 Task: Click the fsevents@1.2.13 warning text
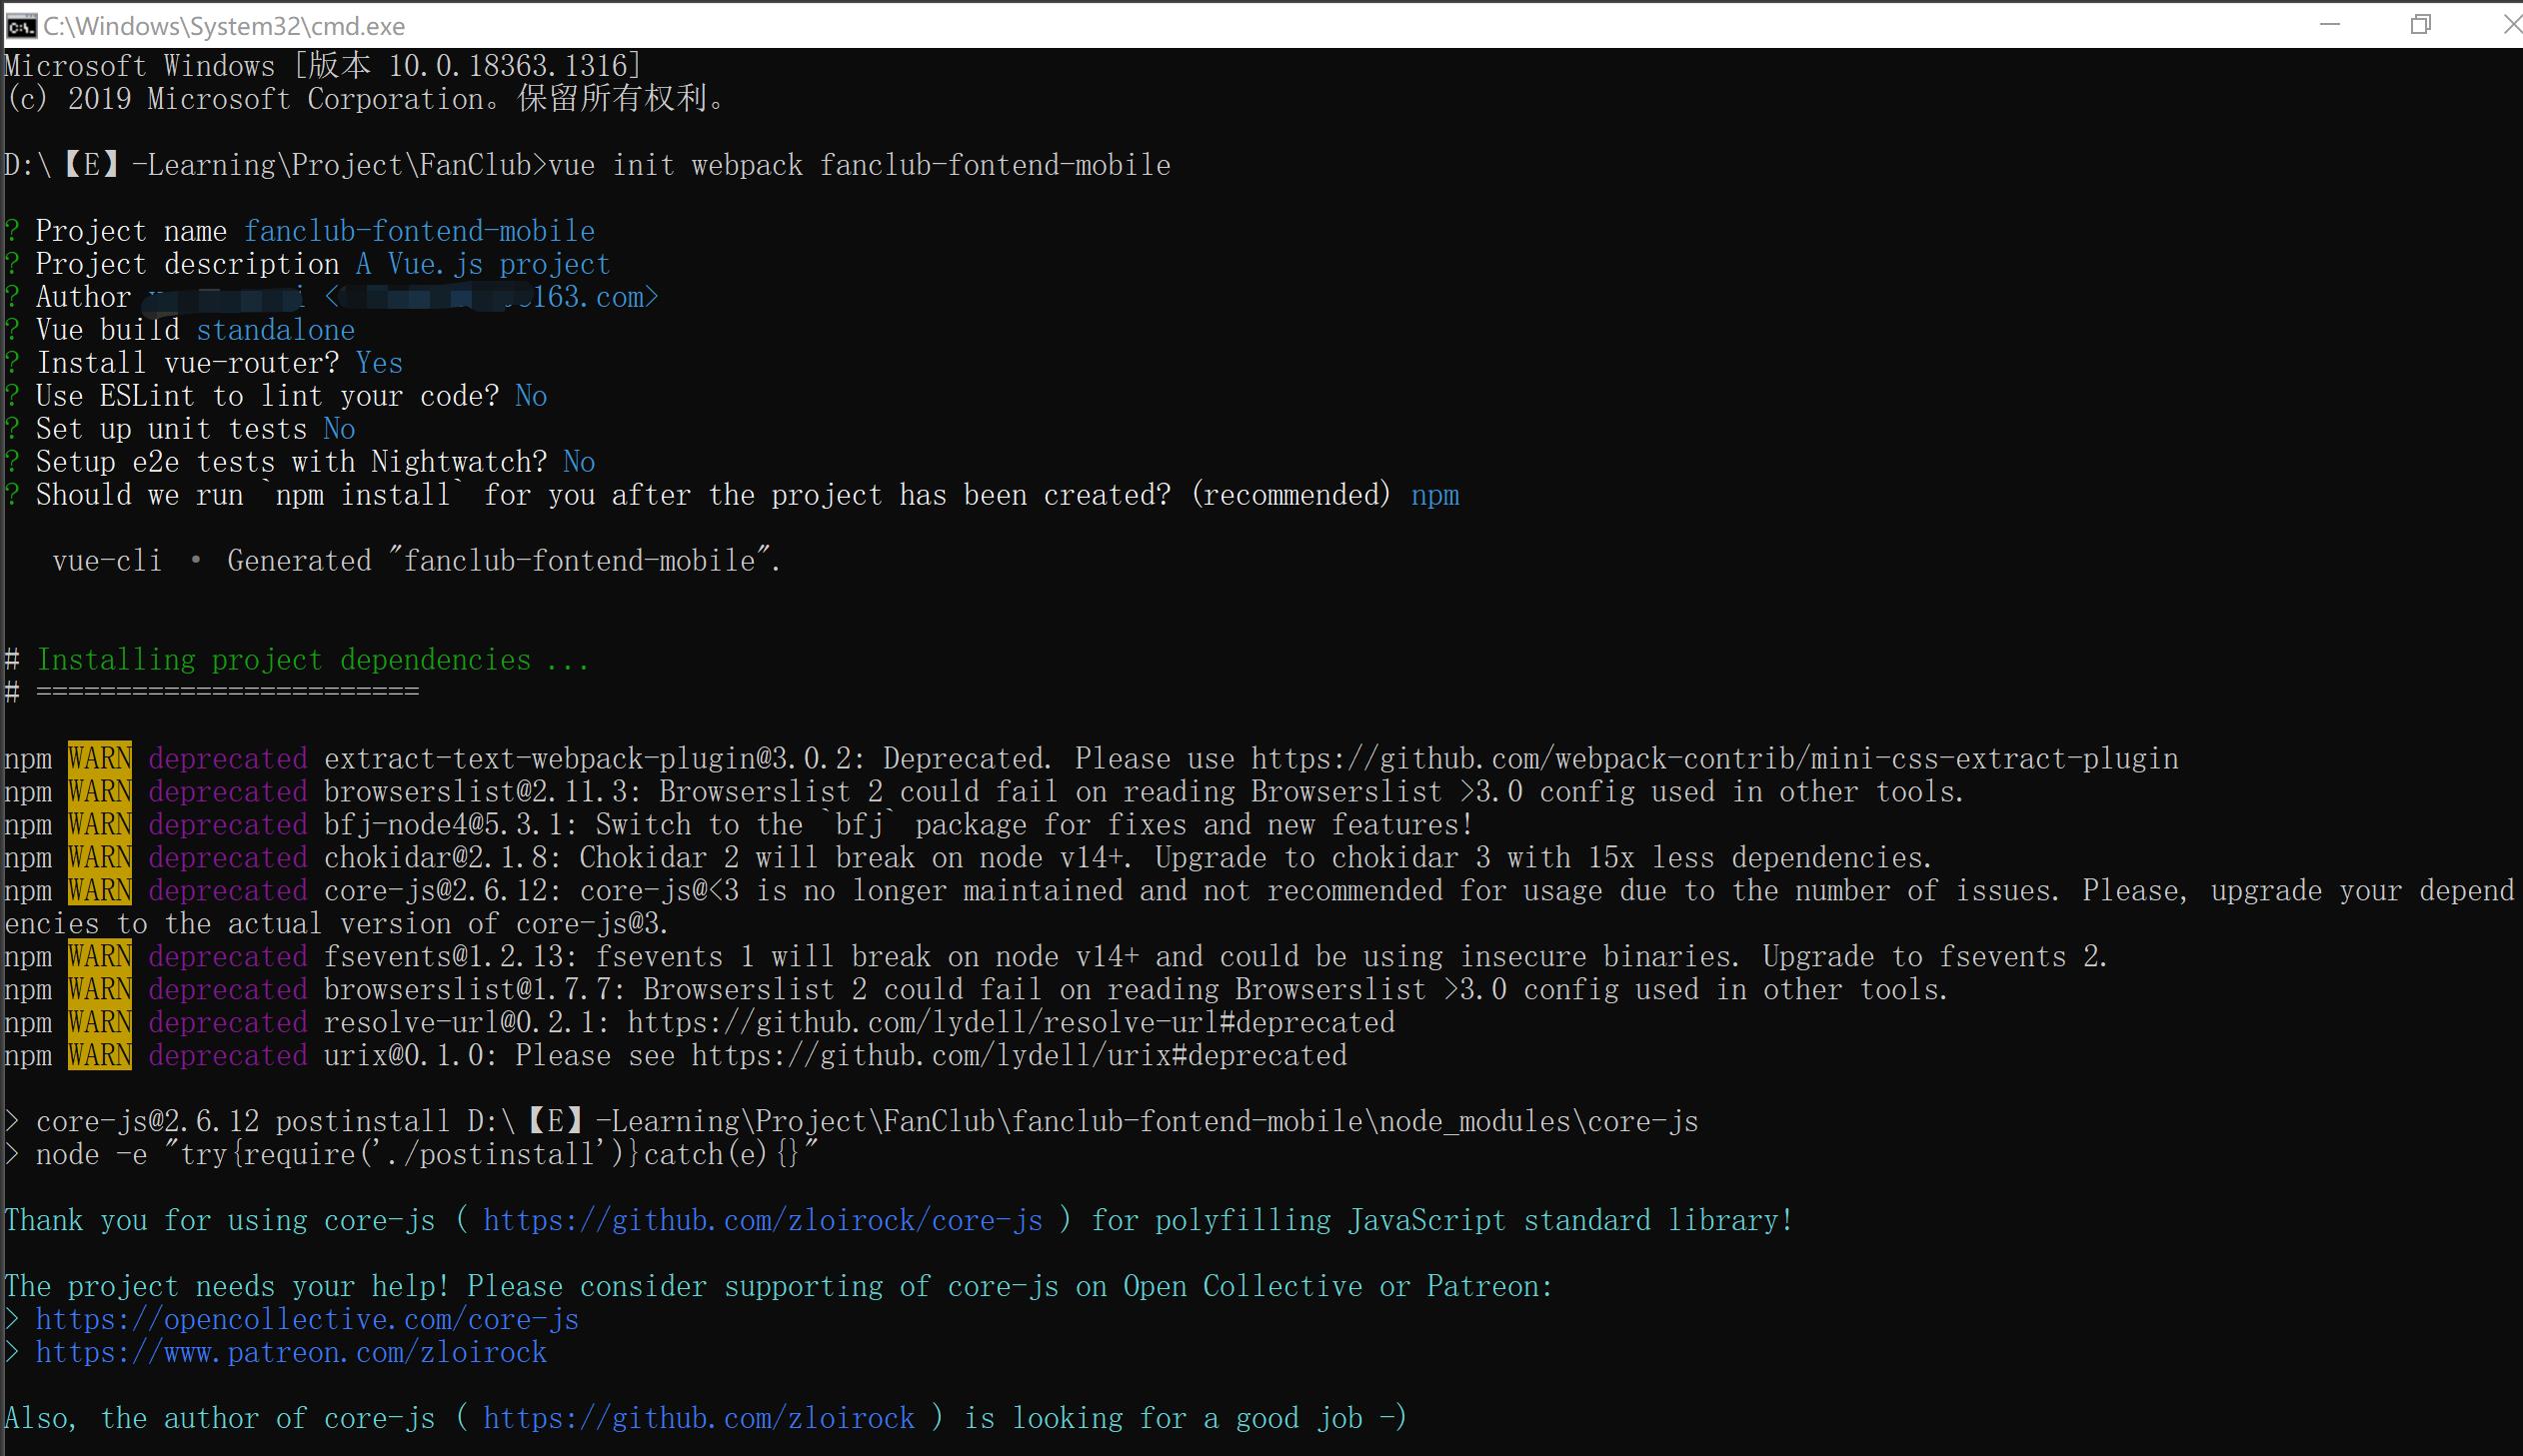1216,957
